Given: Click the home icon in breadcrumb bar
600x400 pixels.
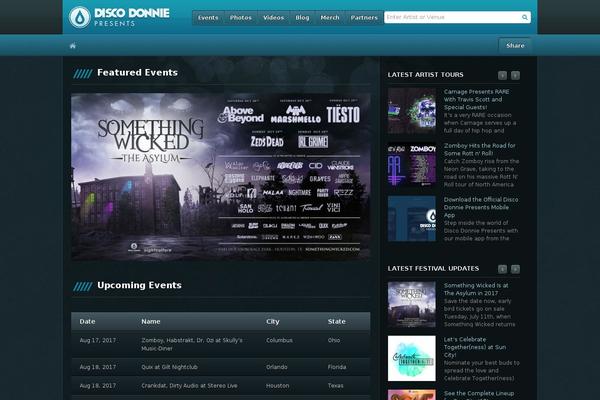Looking at the screenshot, I should [x=72, y=46].
